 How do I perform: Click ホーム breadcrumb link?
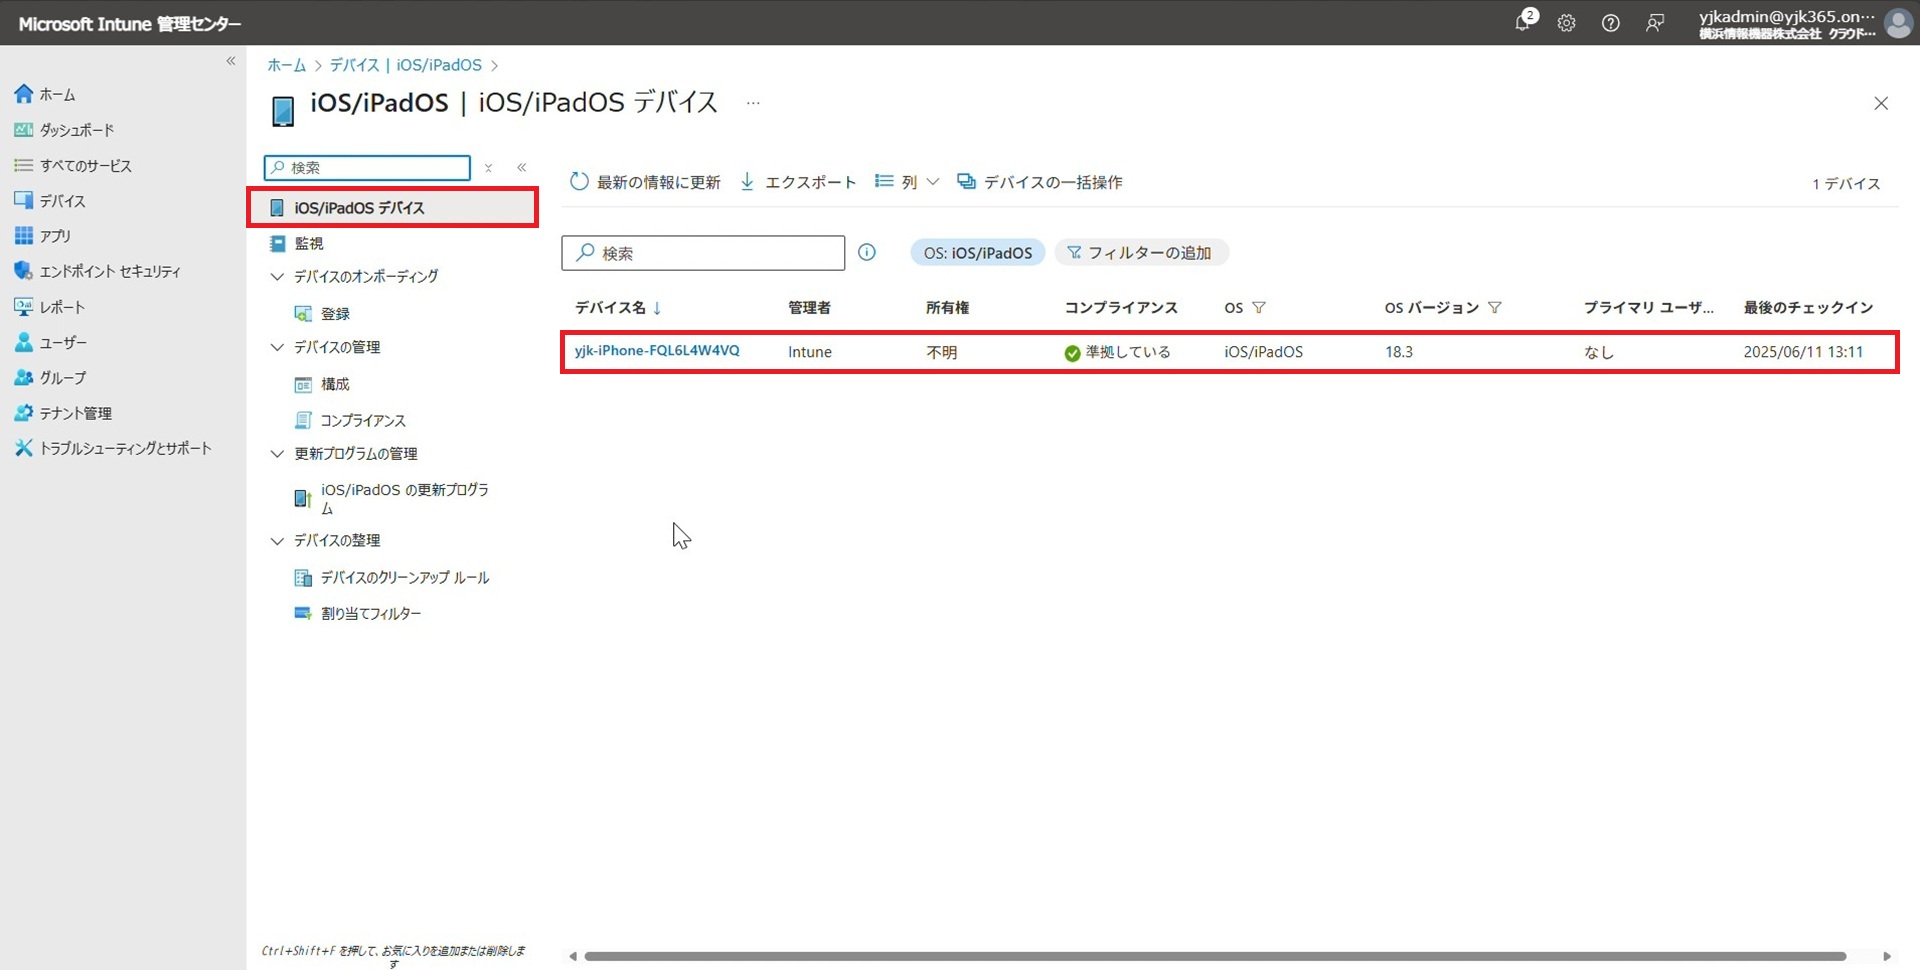tap(286, 65)
